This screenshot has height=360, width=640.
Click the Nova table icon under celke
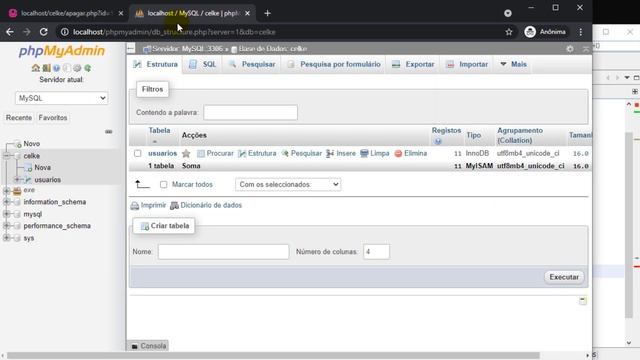coord(28,168)
